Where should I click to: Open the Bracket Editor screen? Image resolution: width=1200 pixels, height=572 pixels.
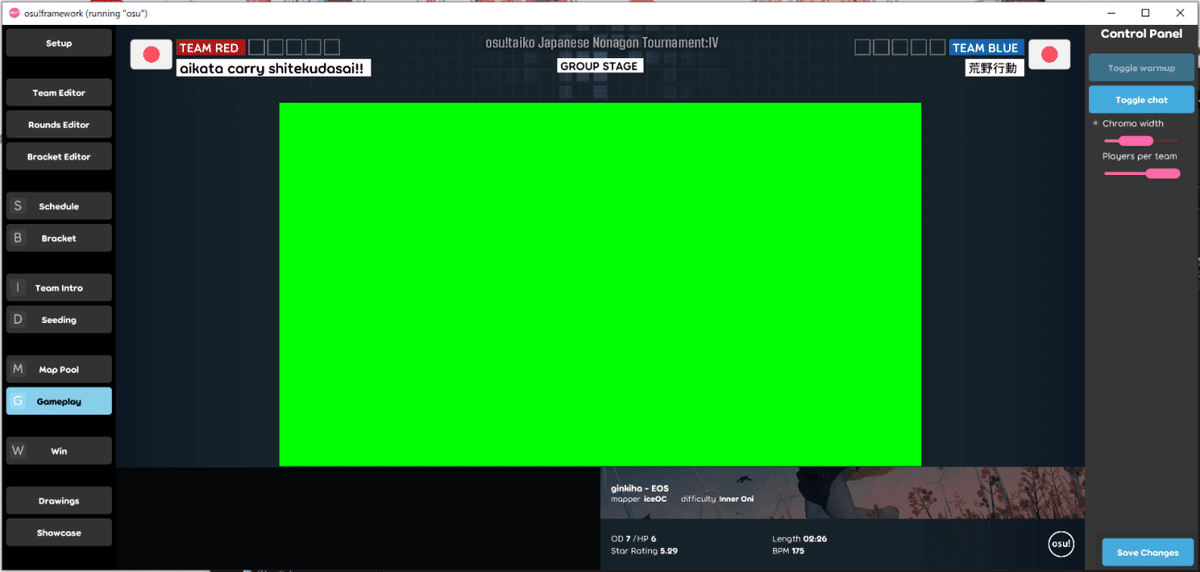[x=59, y=157]
